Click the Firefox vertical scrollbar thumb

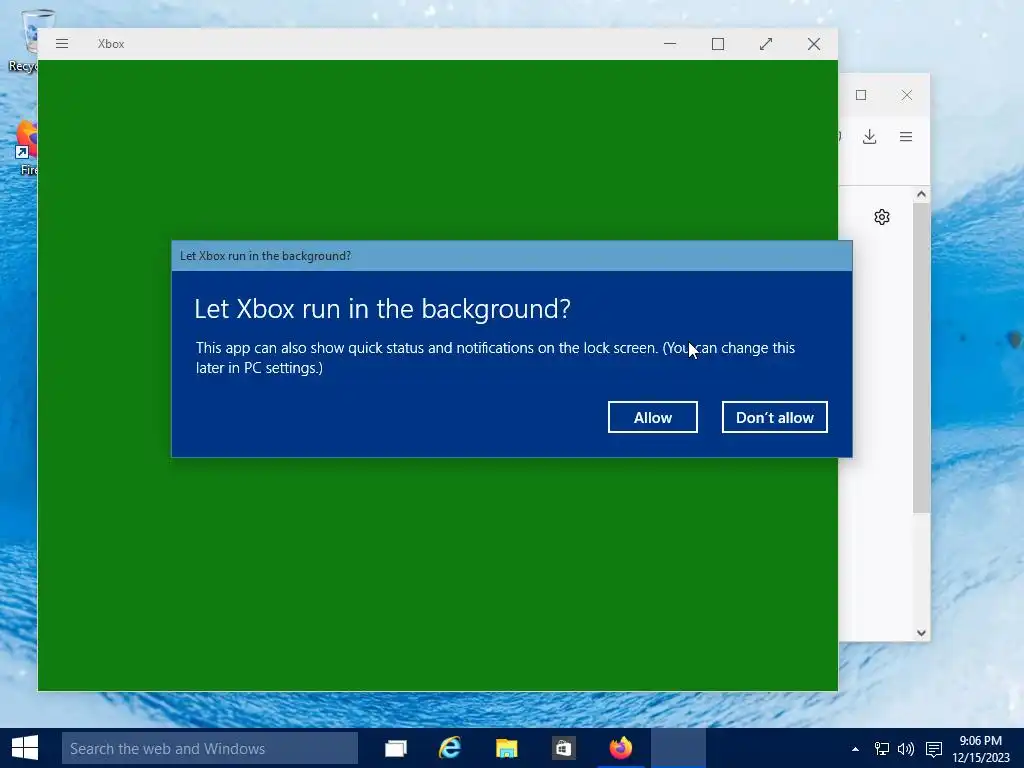(x=921, y=358)
